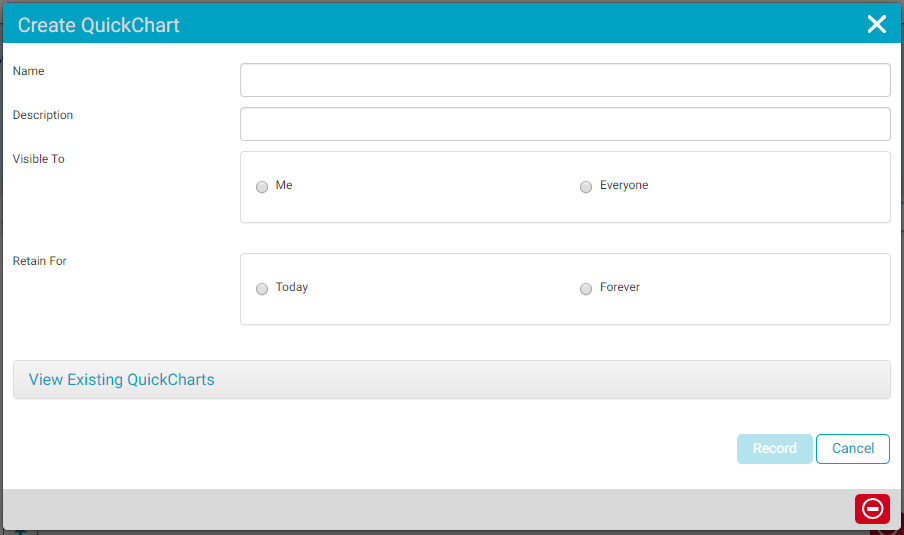
Task: Click the Me option text label
Action: (x=284, y=185)
